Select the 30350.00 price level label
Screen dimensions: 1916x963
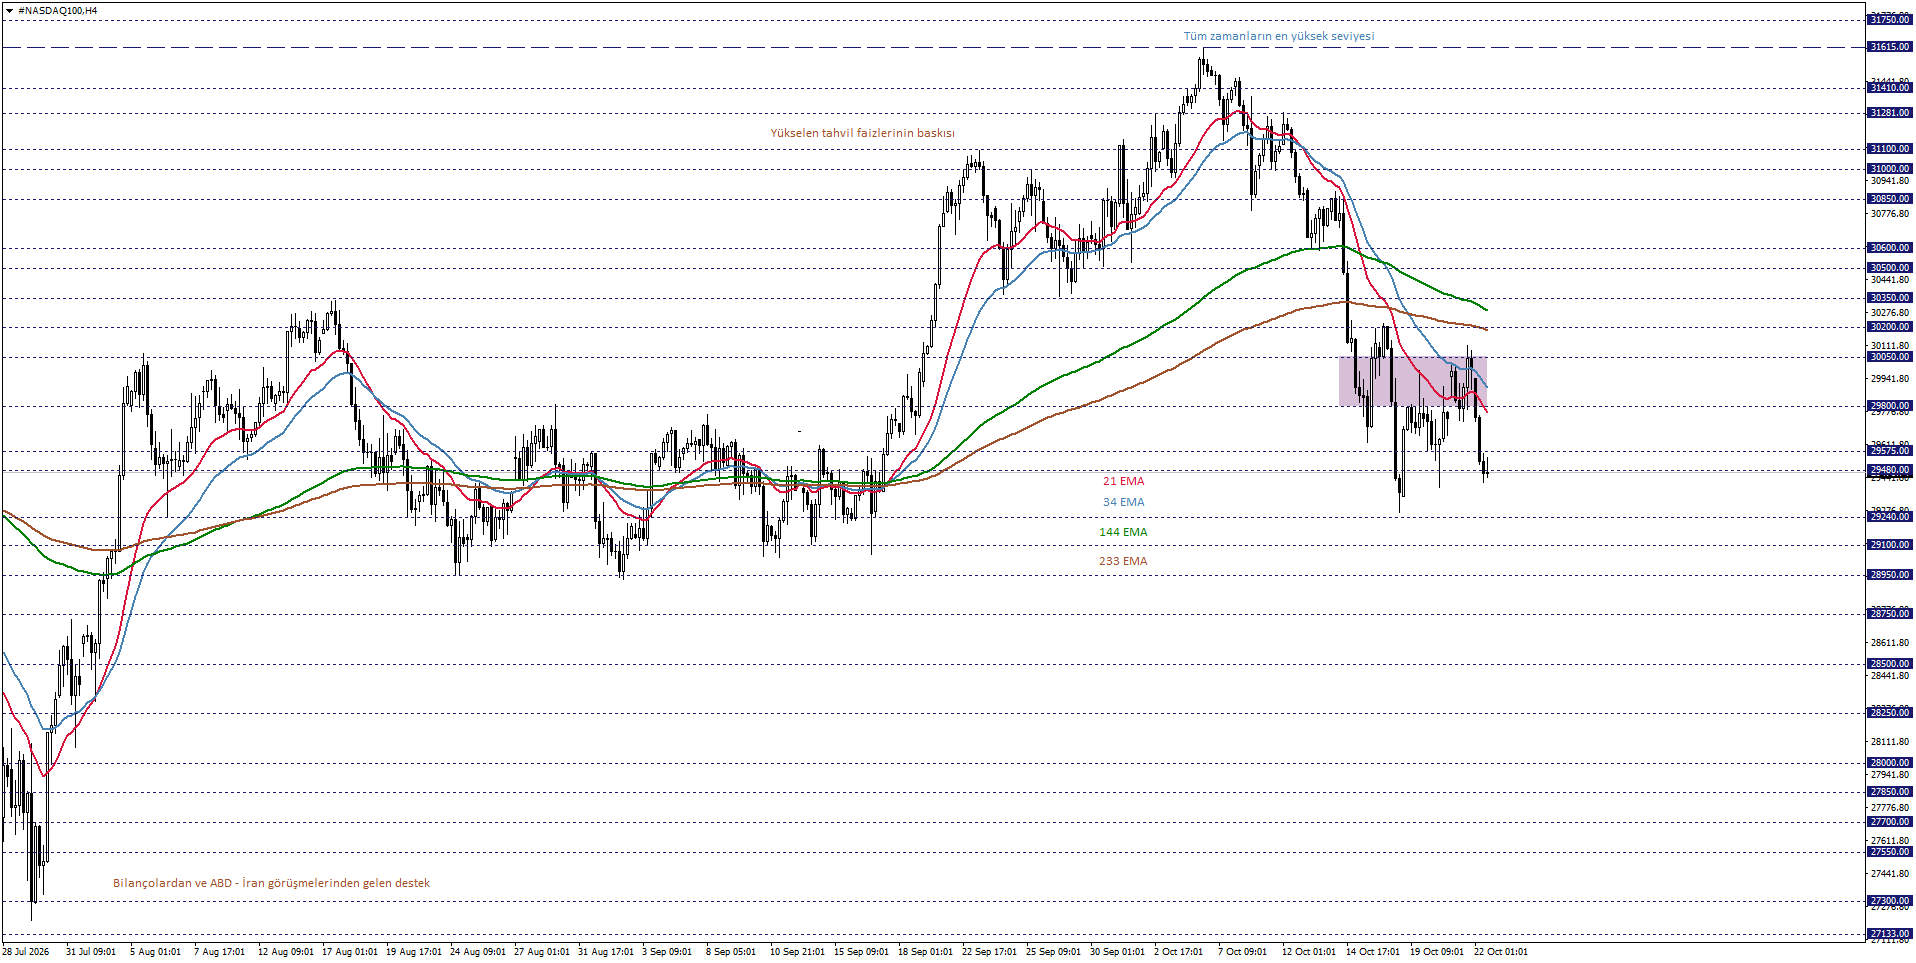1889,298
